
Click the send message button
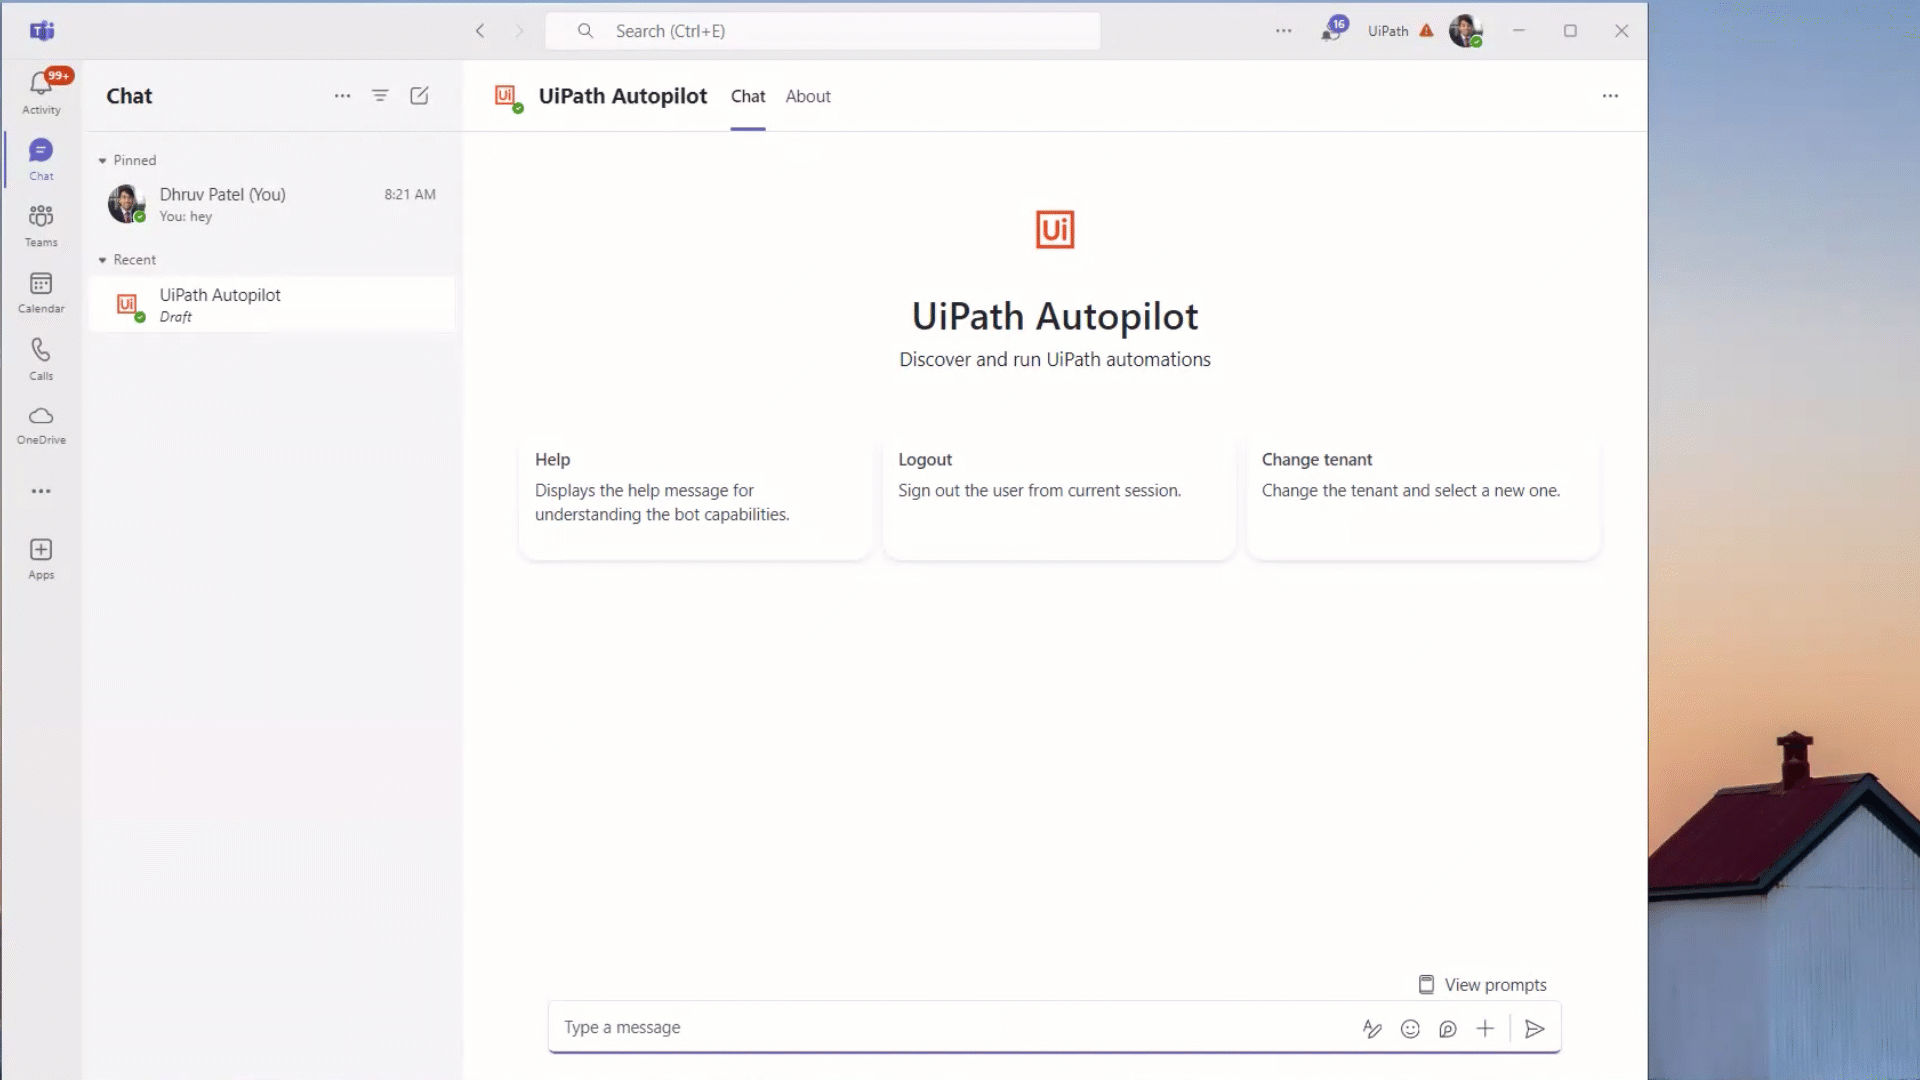[1534, 1029]
